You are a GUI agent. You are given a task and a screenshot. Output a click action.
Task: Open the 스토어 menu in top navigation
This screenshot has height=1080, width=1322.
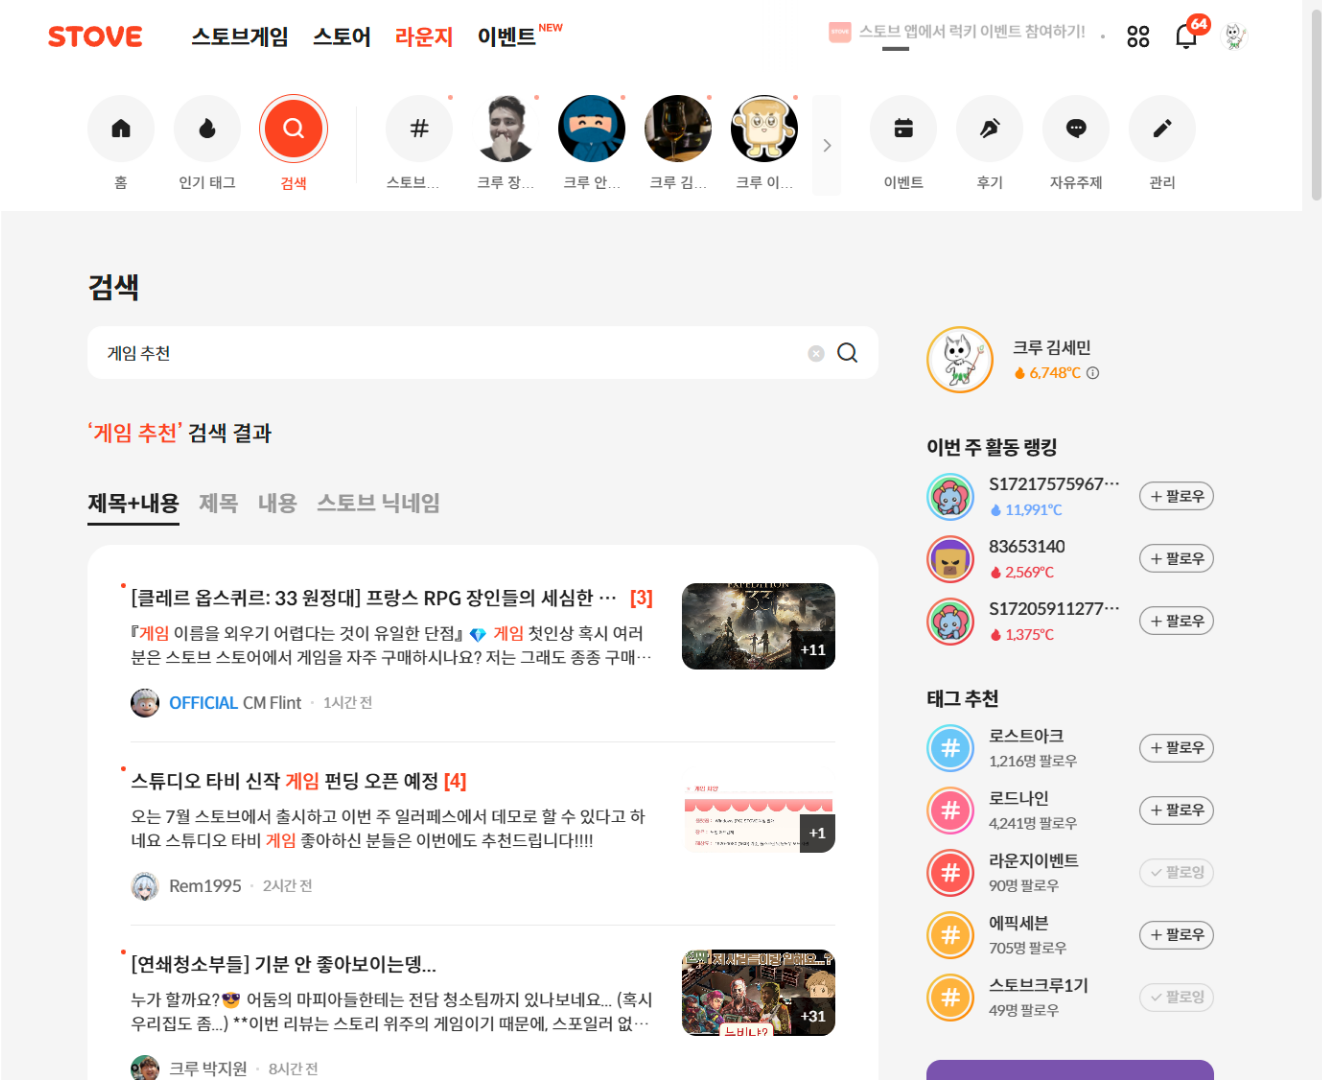click(342, 37)
